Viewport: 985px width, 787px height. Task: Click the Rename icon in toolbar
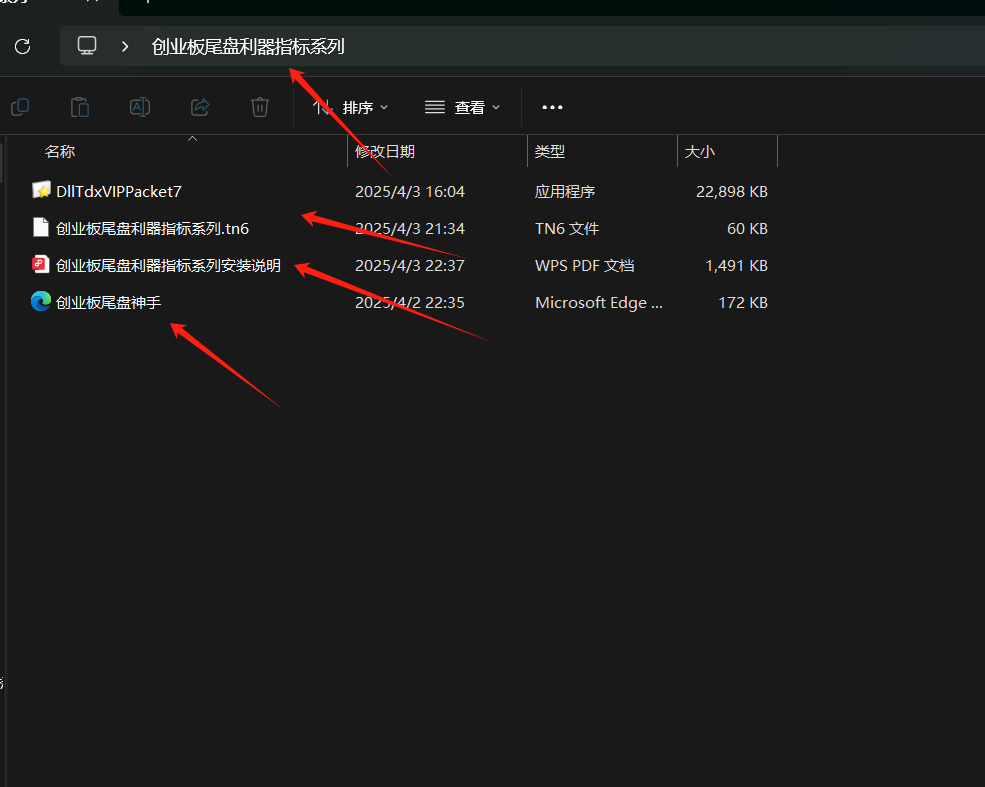click(x=140, y=107)
